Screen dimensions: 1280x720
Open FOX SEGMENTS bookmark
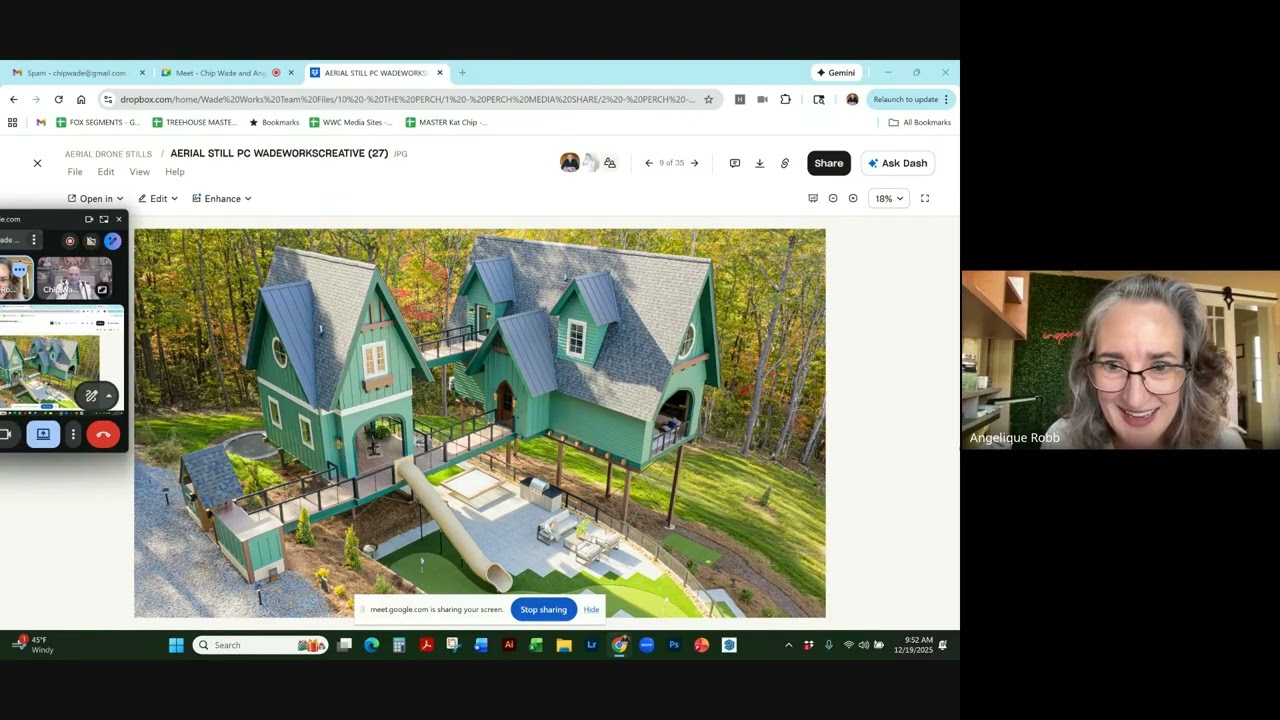pos(98,122)
